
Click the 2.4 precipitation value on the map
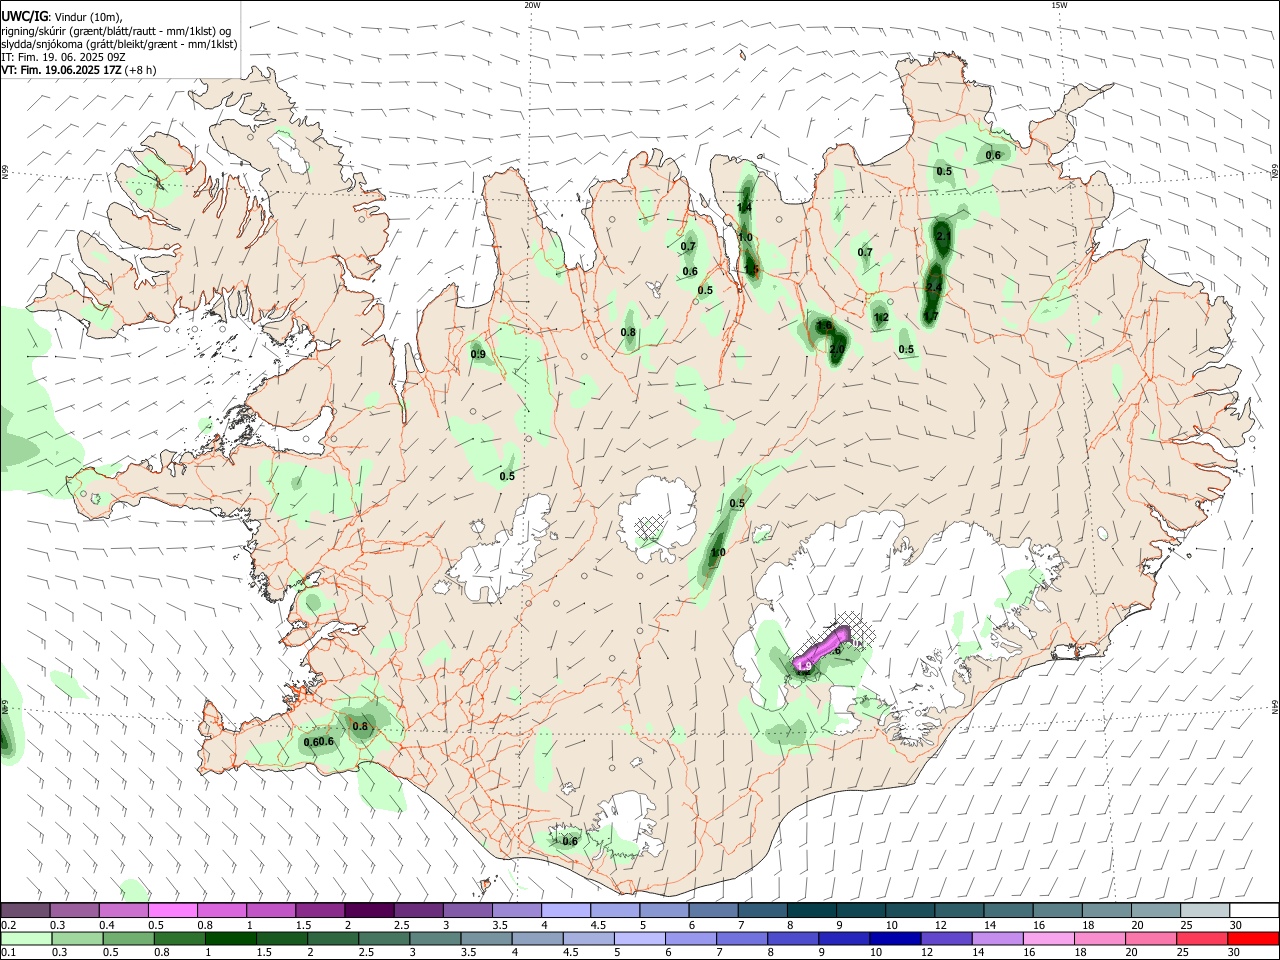click(934, 288)
